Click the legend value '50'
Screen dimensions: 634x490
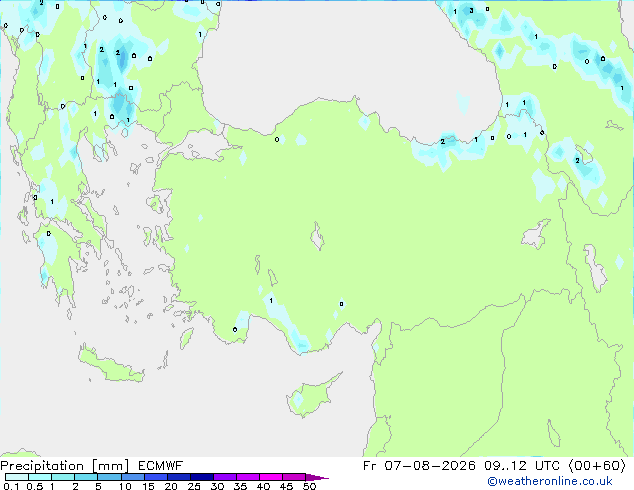309,486
